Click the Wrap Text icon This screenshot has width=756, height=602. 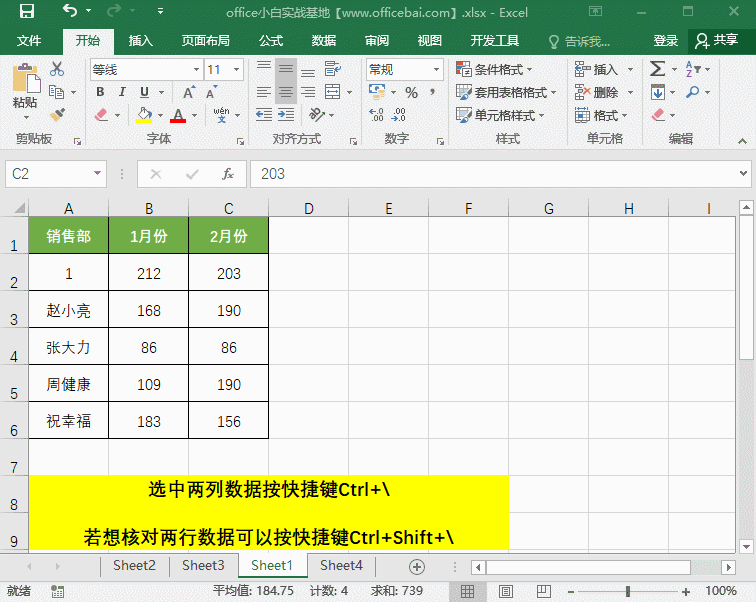click(x=333, y=69)
